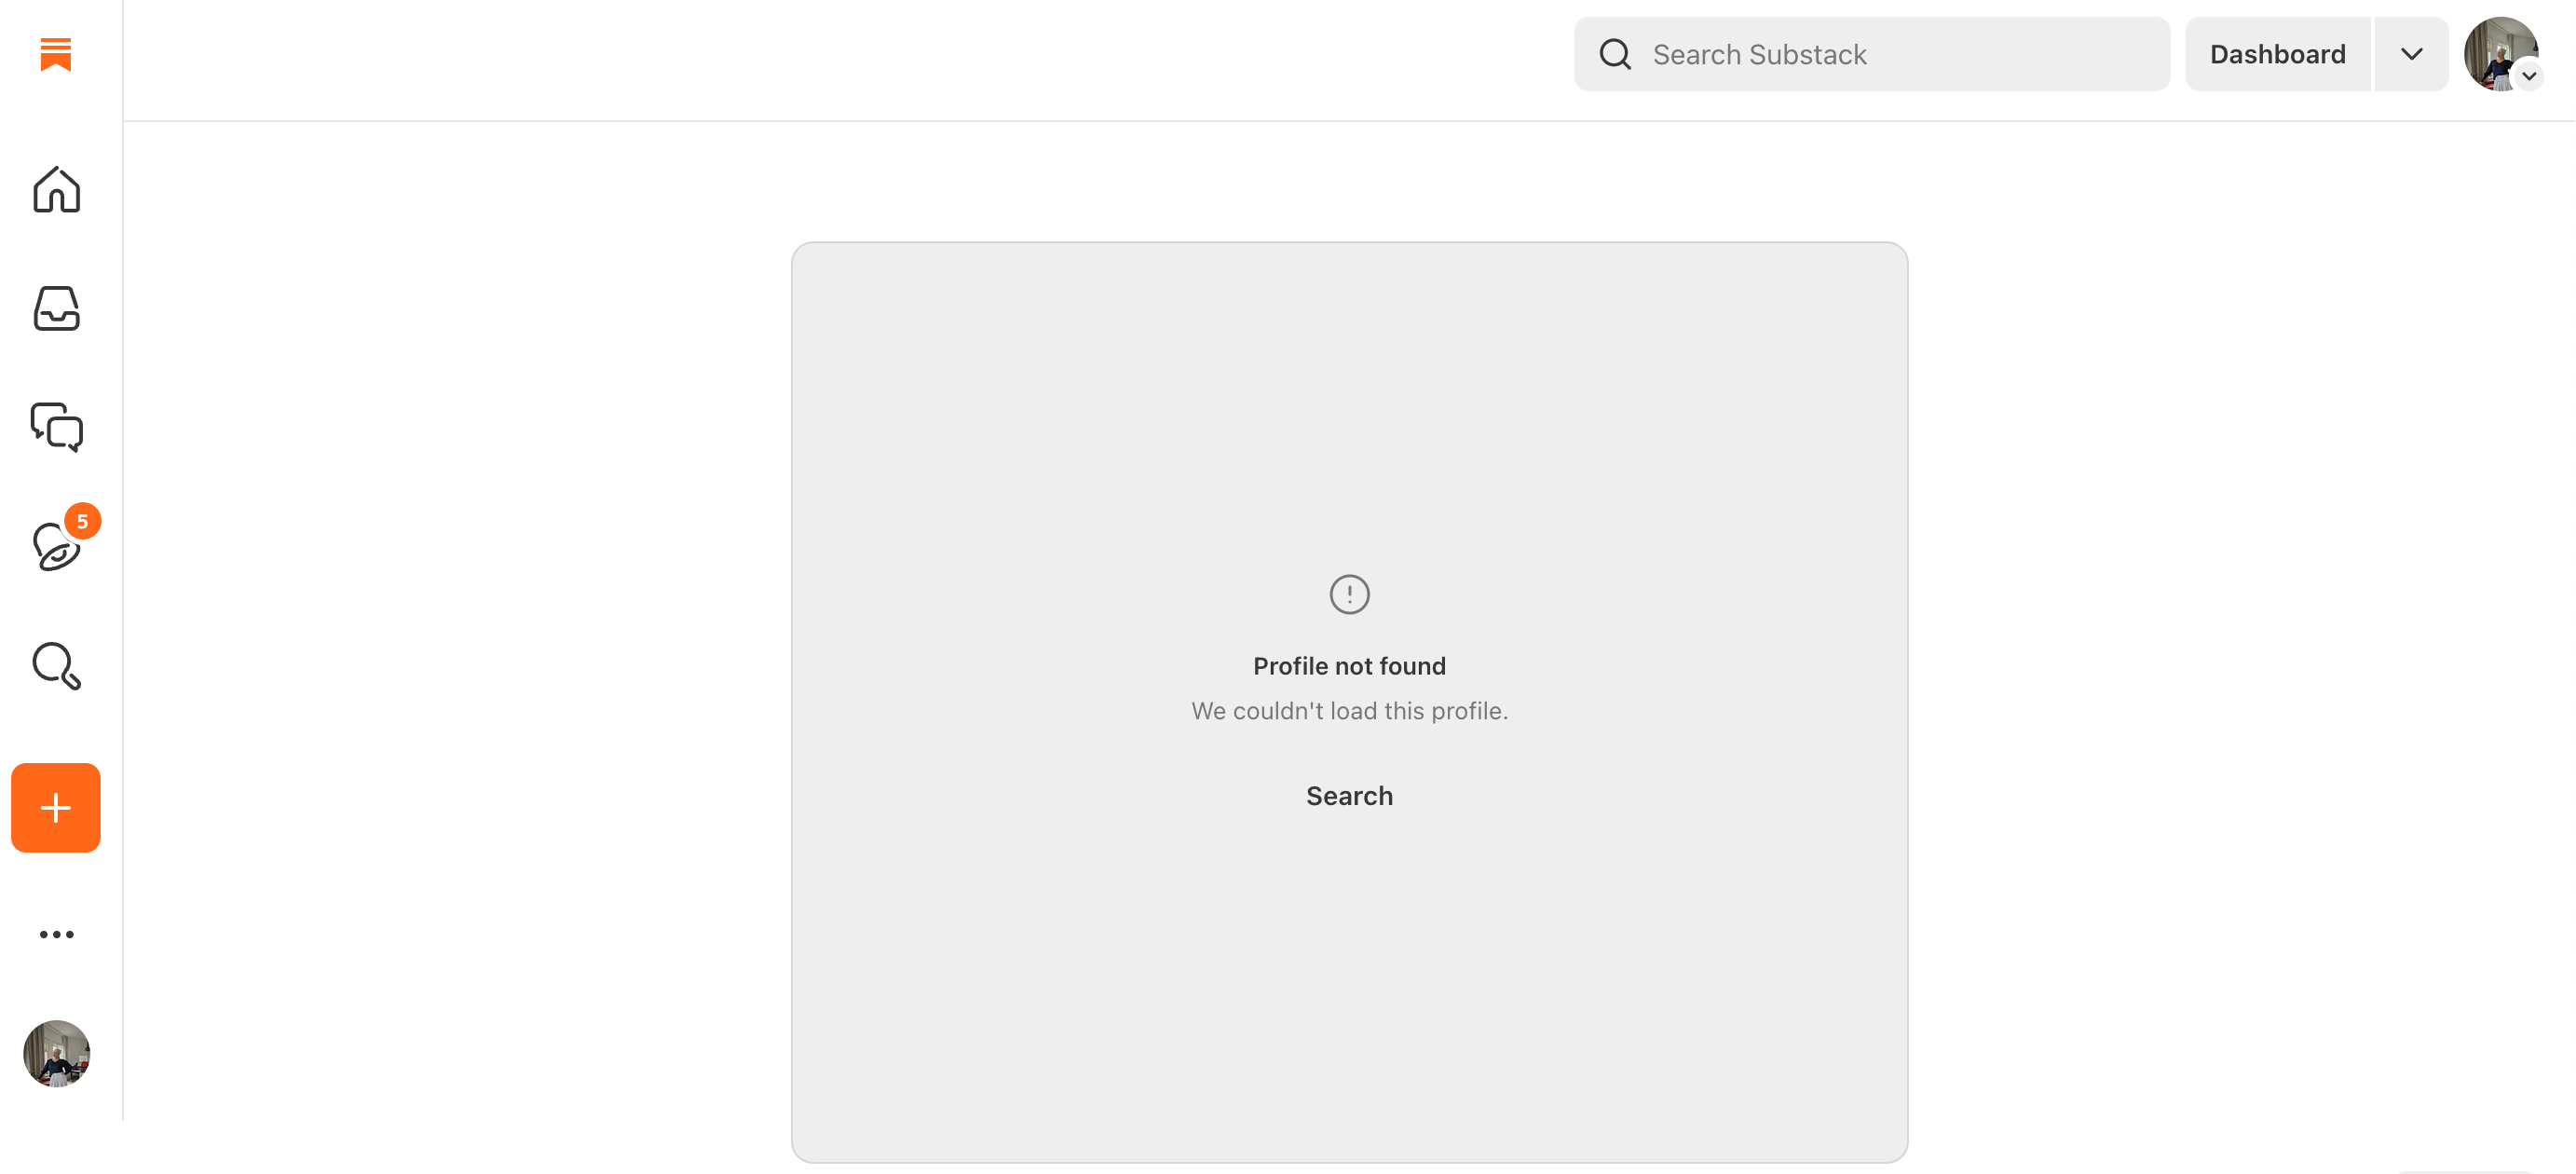The height and width of the screenshot is (1174, 2576).
Task: Click the Substack logo icon
Action: click(56, 54)
